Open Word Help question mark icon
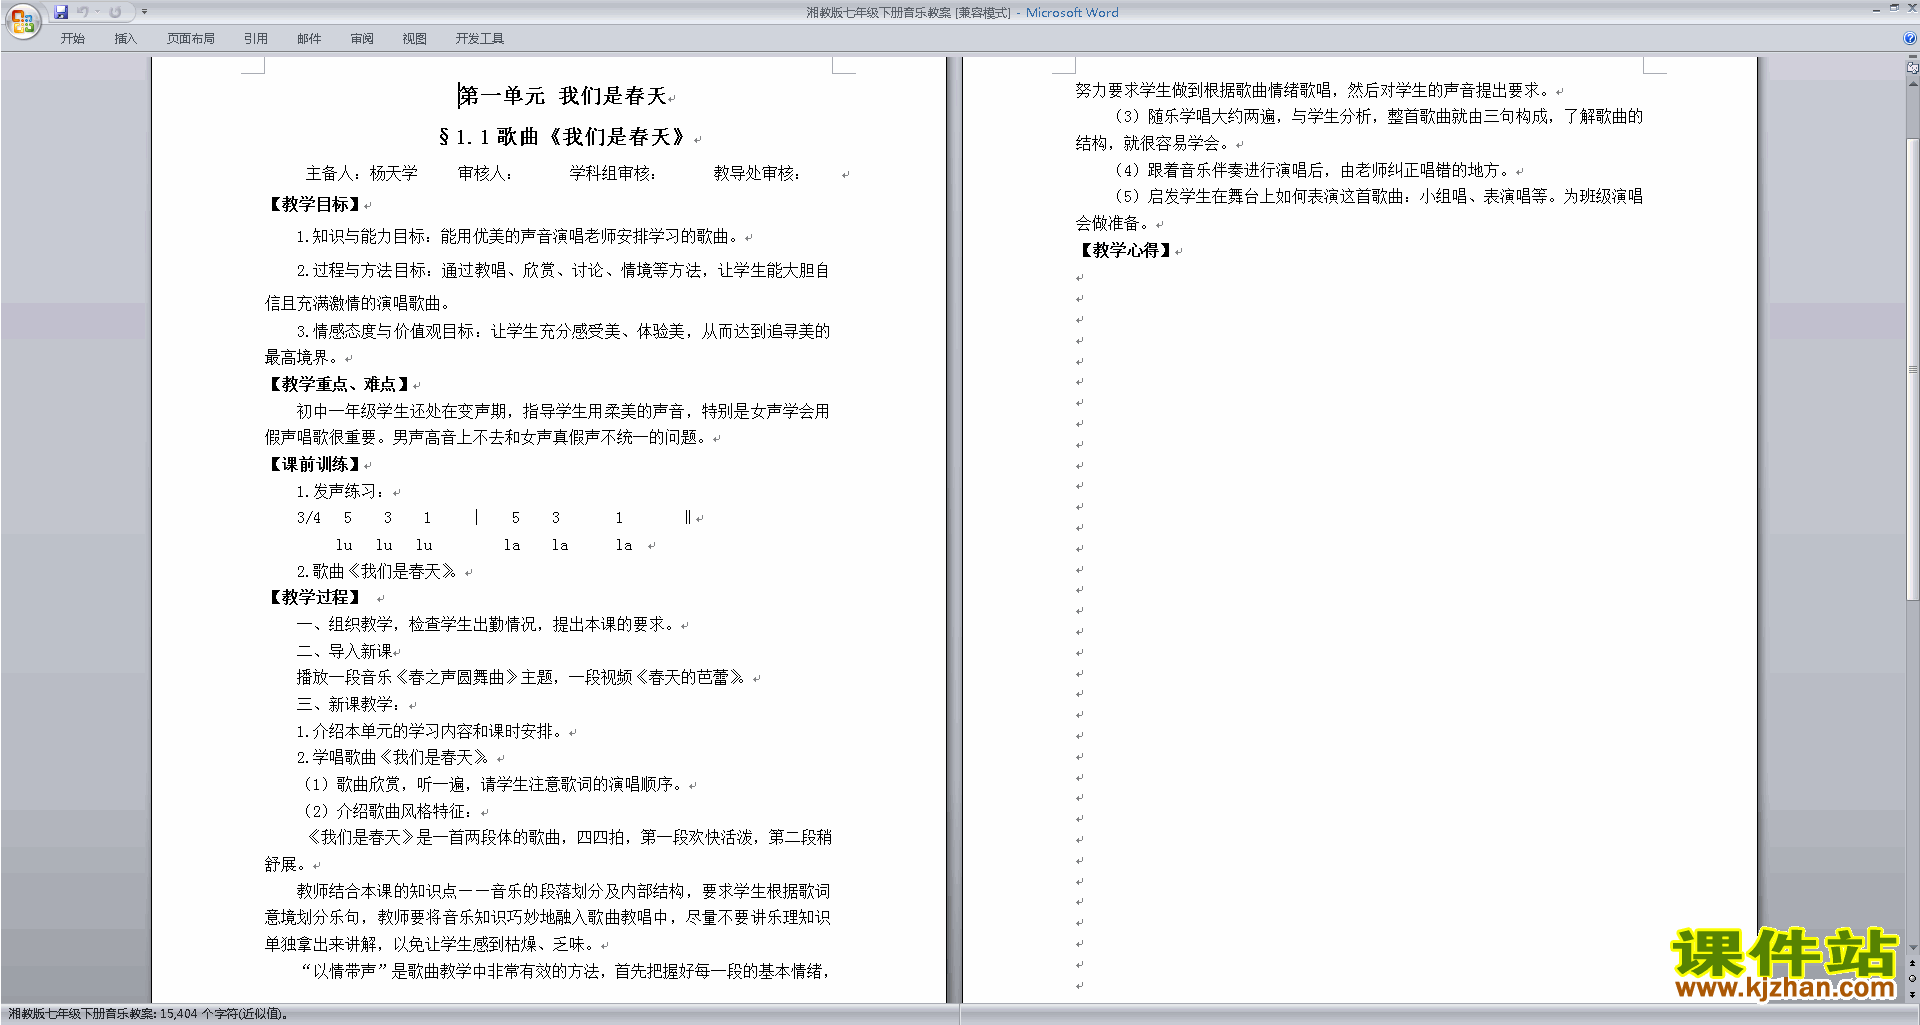The height and width of the screenshot is (1025, 1920). click(1910, 38)
